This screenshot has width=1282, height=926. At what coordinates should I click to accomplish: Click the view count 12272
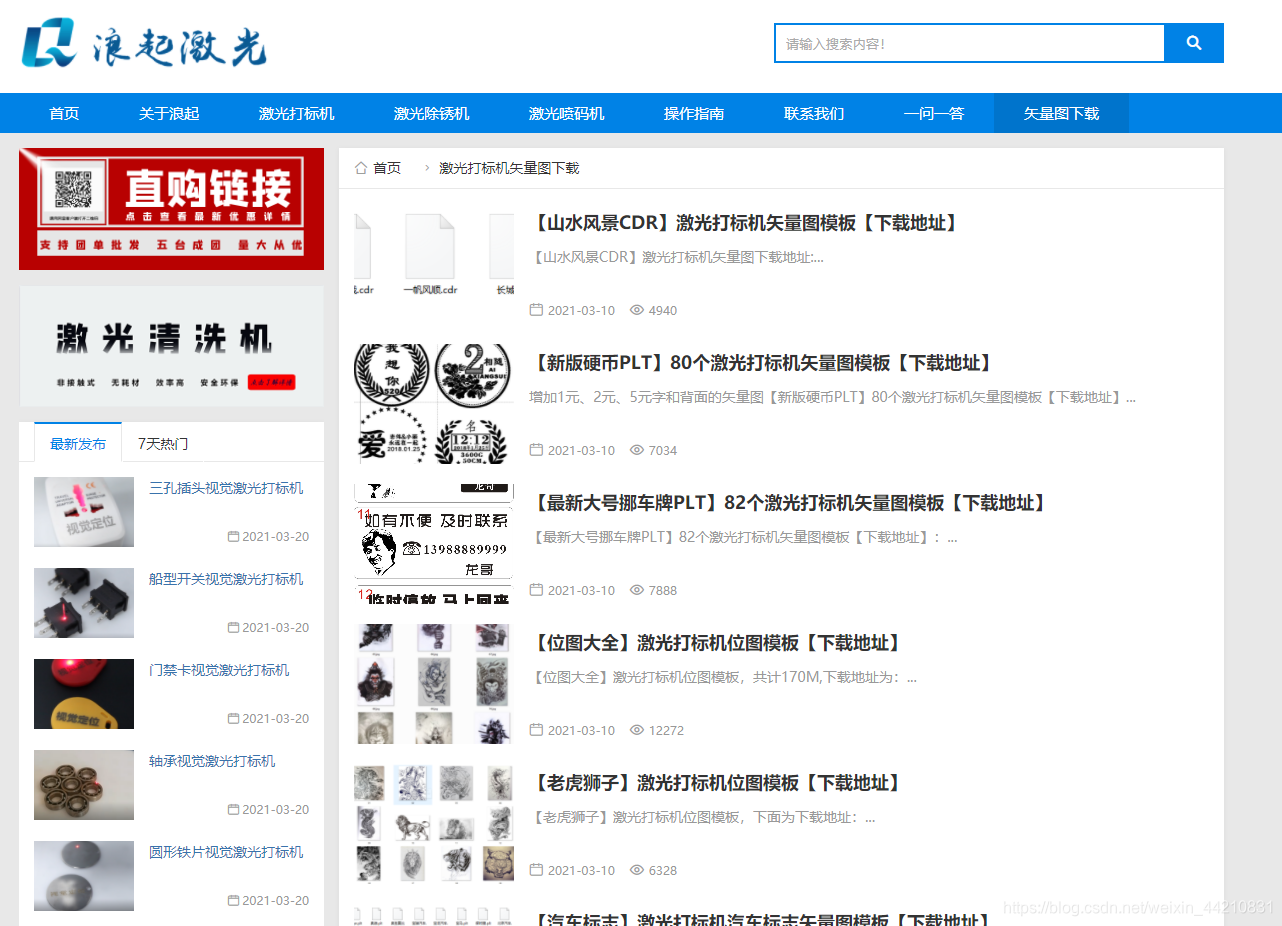click(x=666, y=730)
